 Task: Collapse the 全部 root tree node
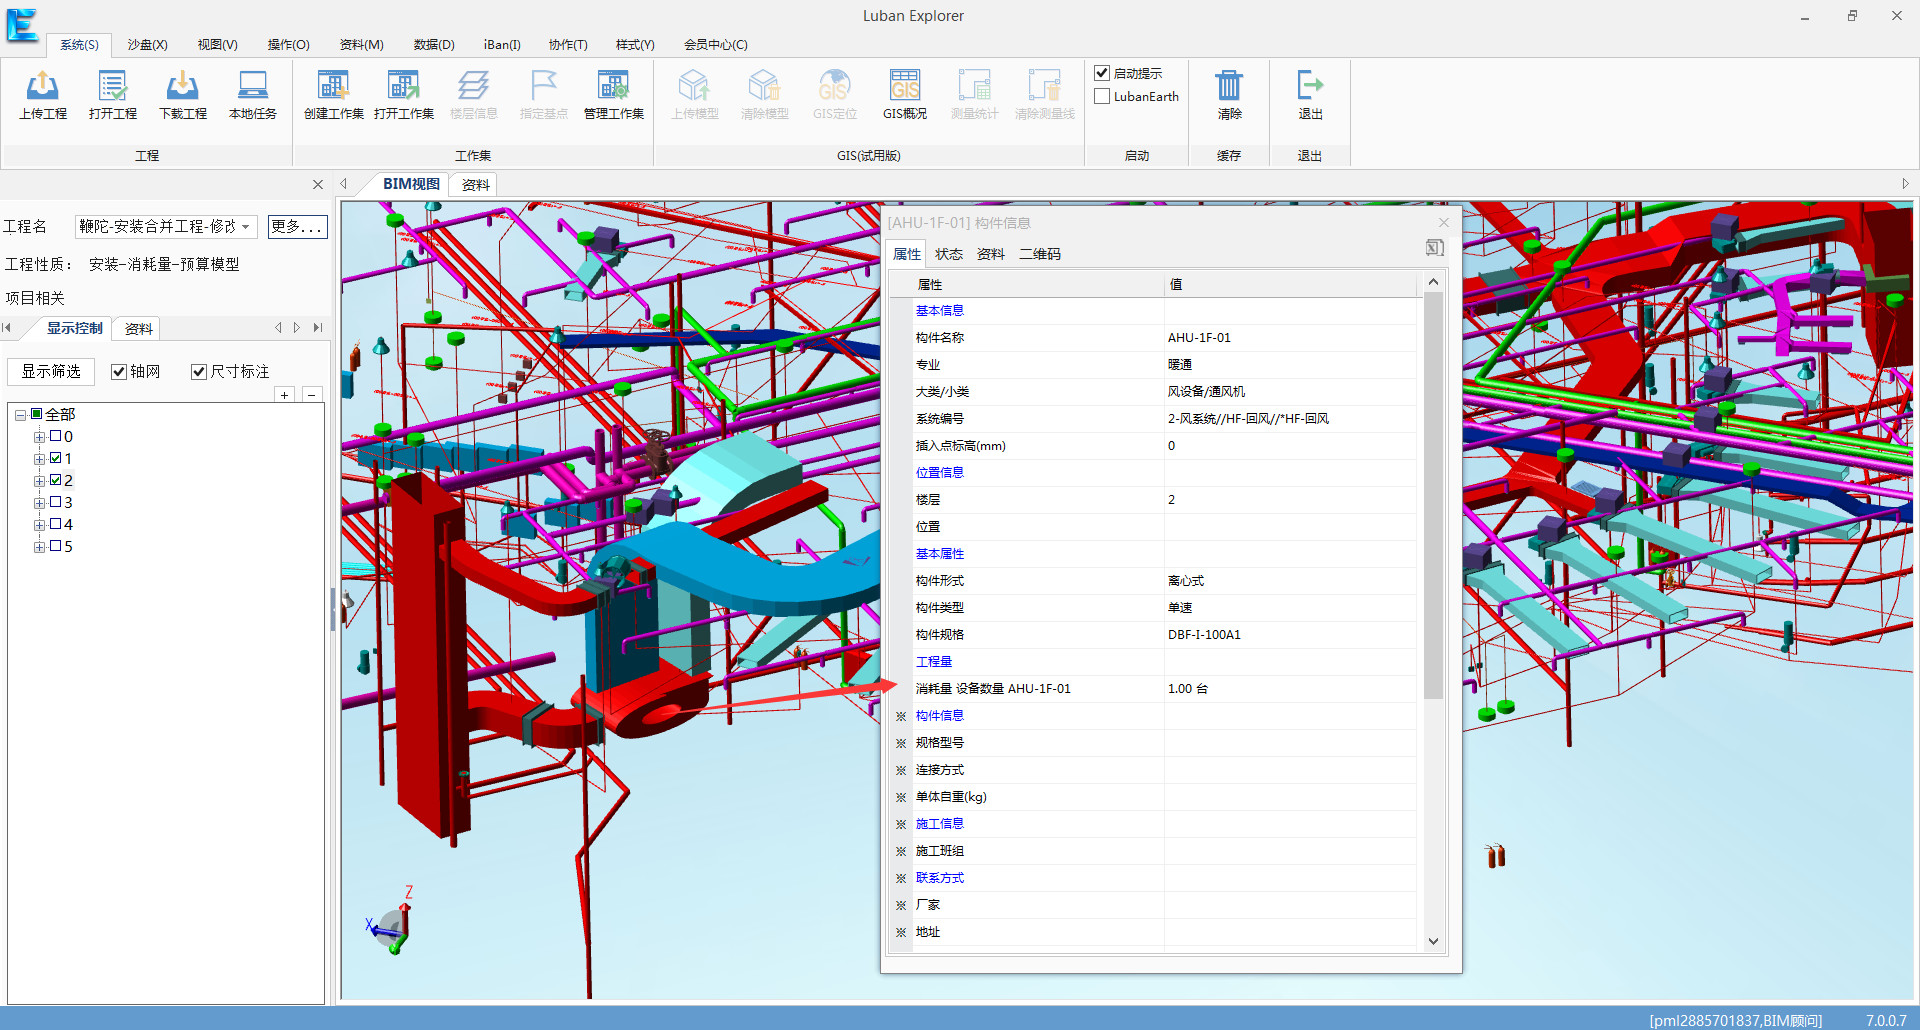20,415
